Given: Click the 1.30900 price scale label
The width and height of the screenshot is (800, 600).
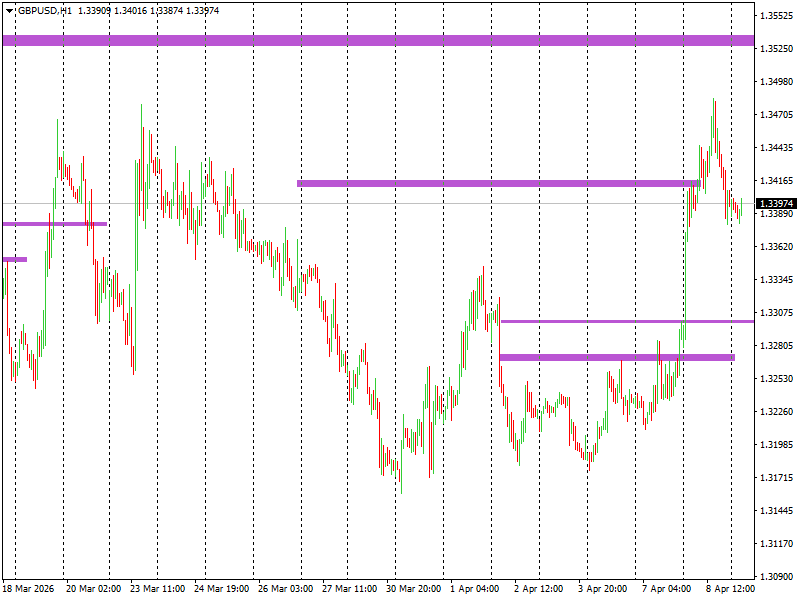Looking at the screenshot, I should [x=776, y=576].
